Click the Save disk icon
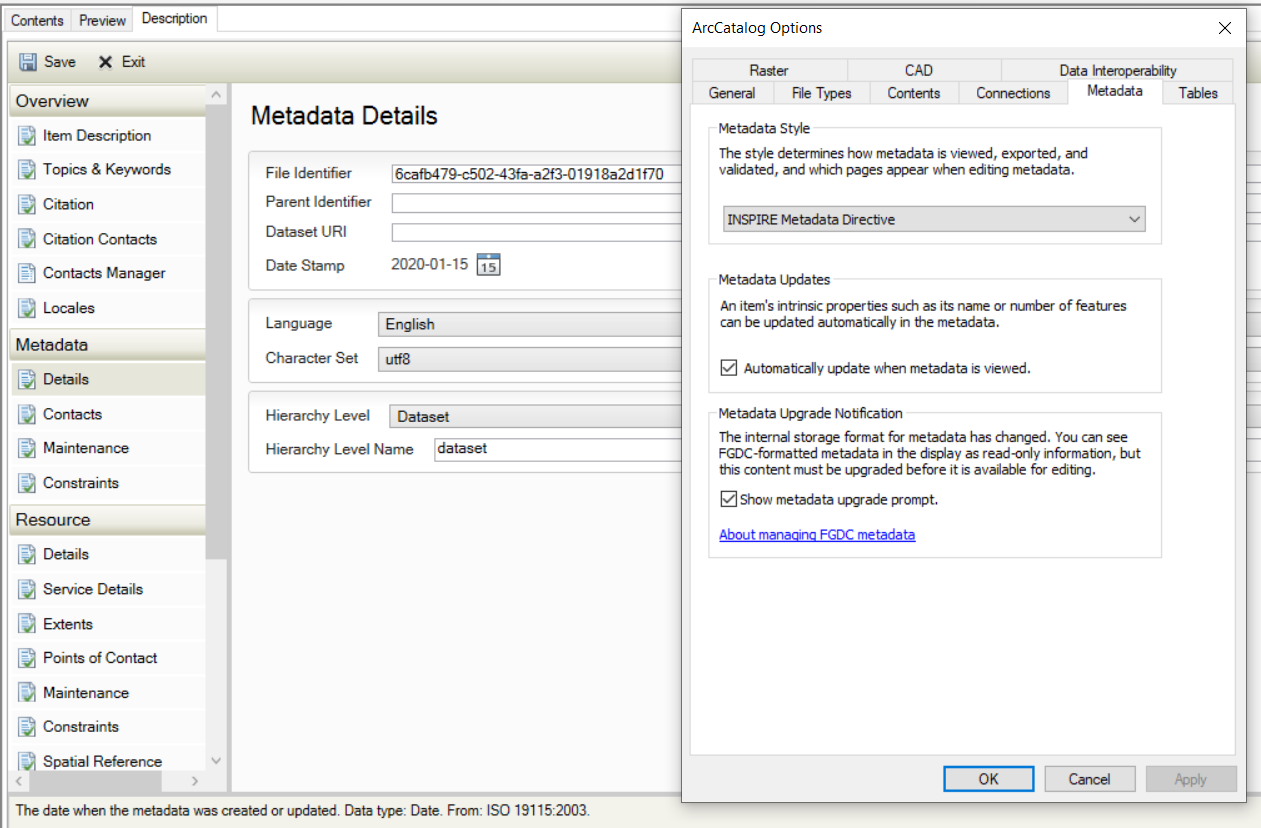The height and width of the screenshot is (828, 1261). pos(28,62)
